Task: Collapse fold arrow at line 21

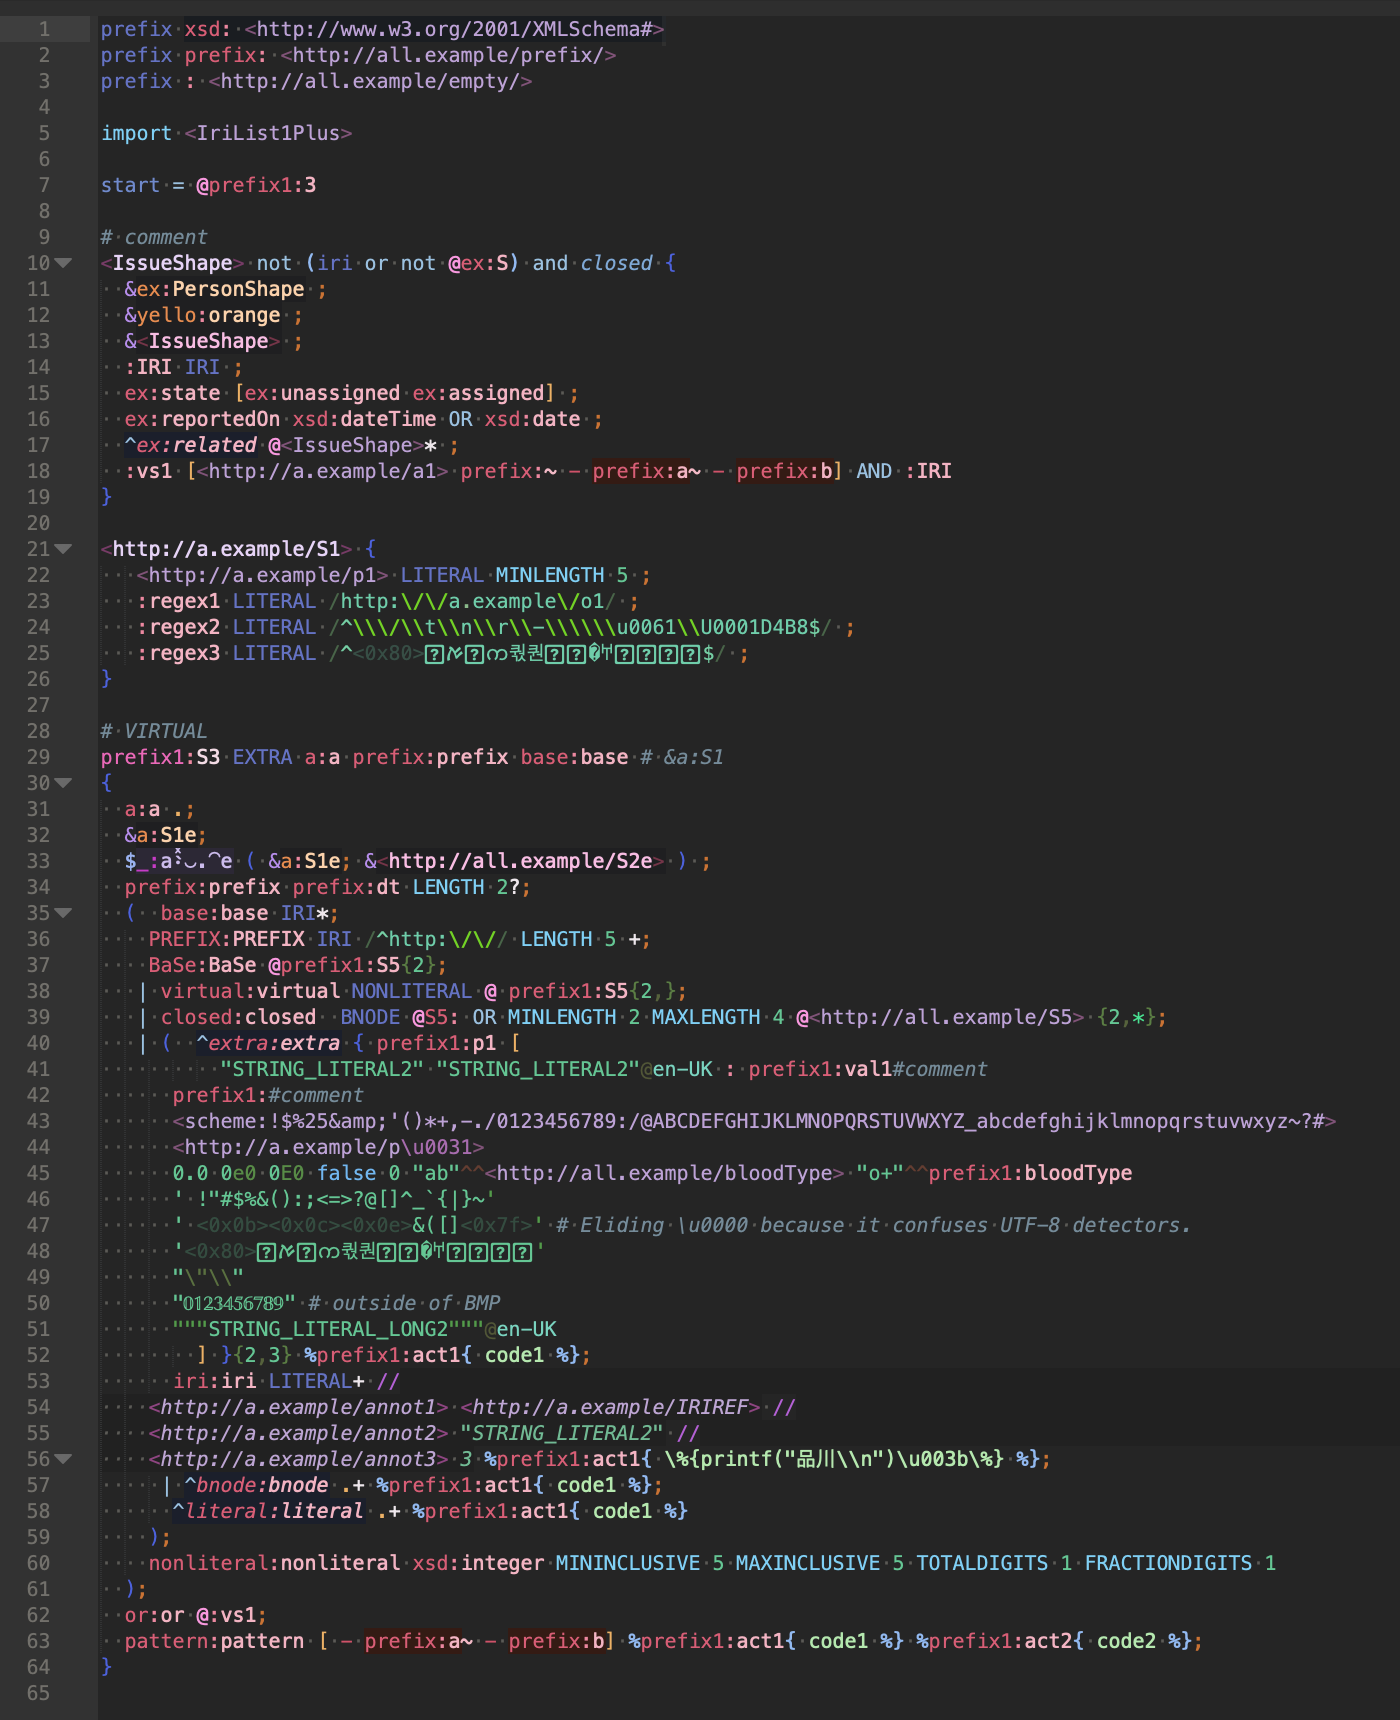Action: (63, 549)
